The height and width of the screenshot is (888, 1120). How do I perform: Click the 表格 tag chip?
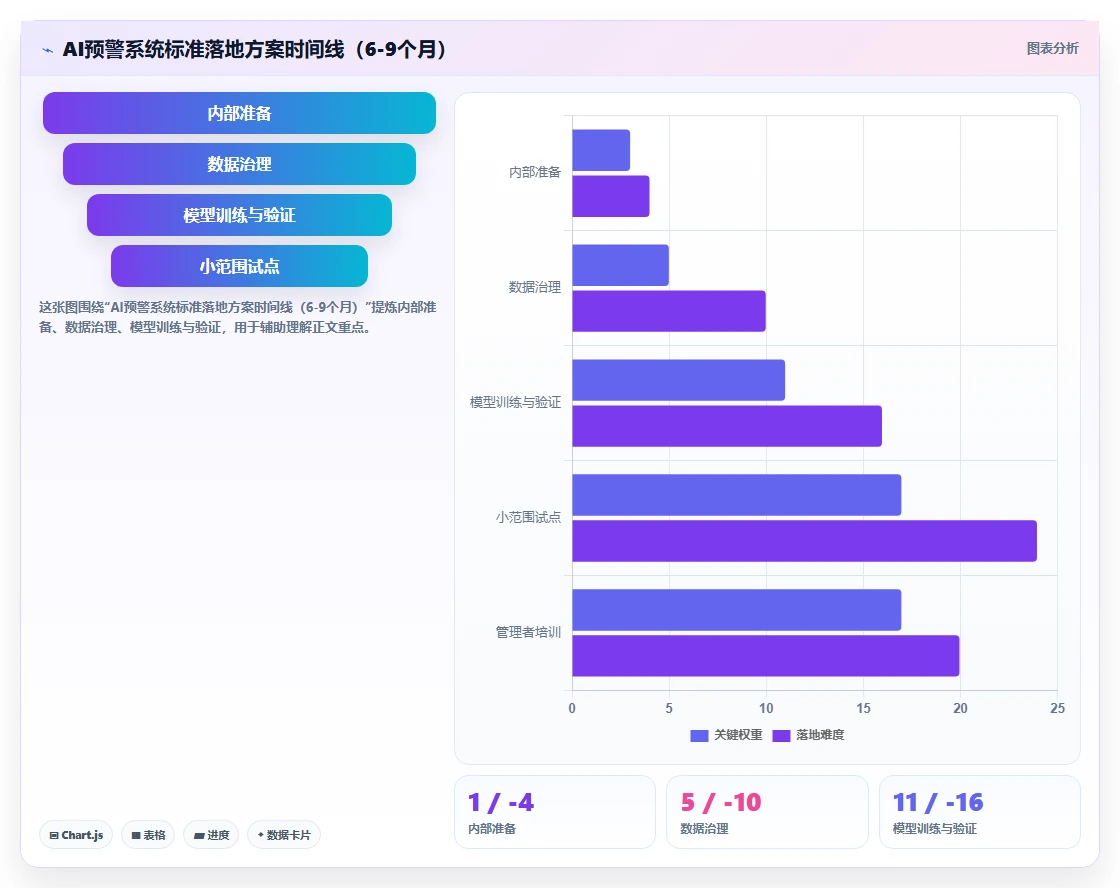coord(148,834)
